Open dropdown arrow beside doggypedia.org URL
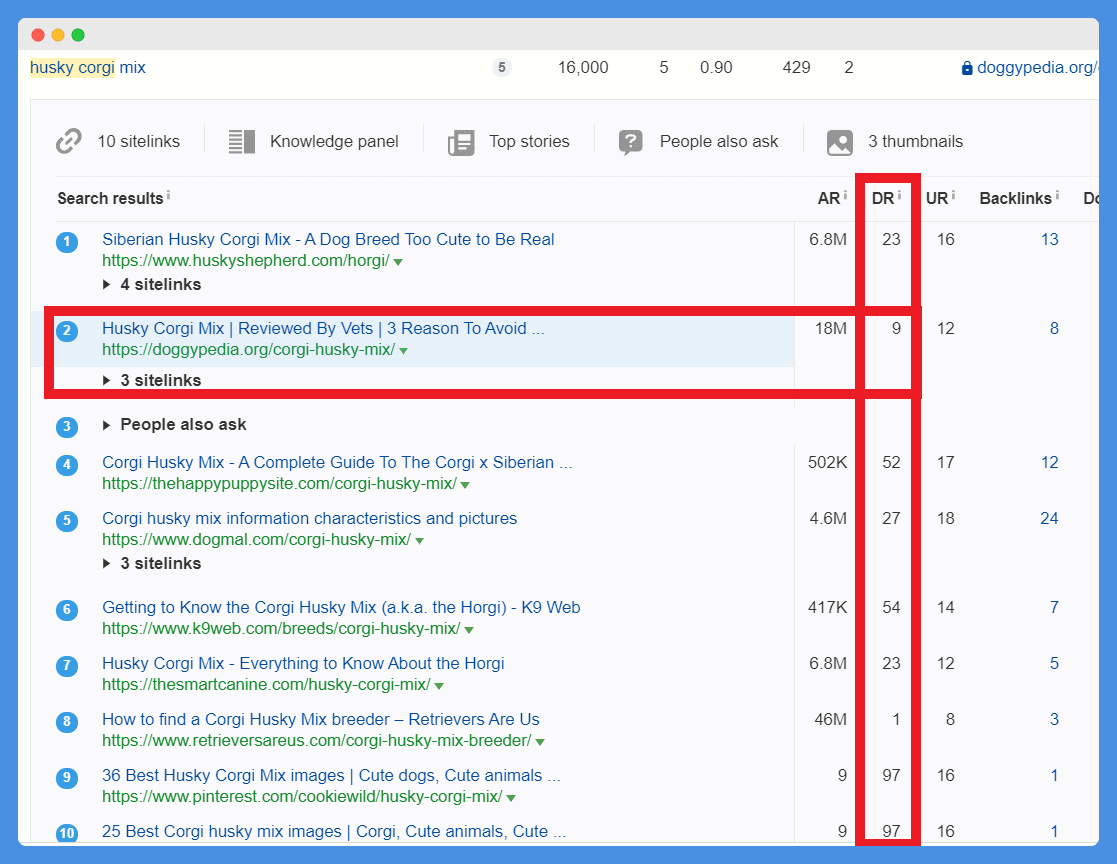Viewport: 1117px width, 864px height. coord(404,351)
